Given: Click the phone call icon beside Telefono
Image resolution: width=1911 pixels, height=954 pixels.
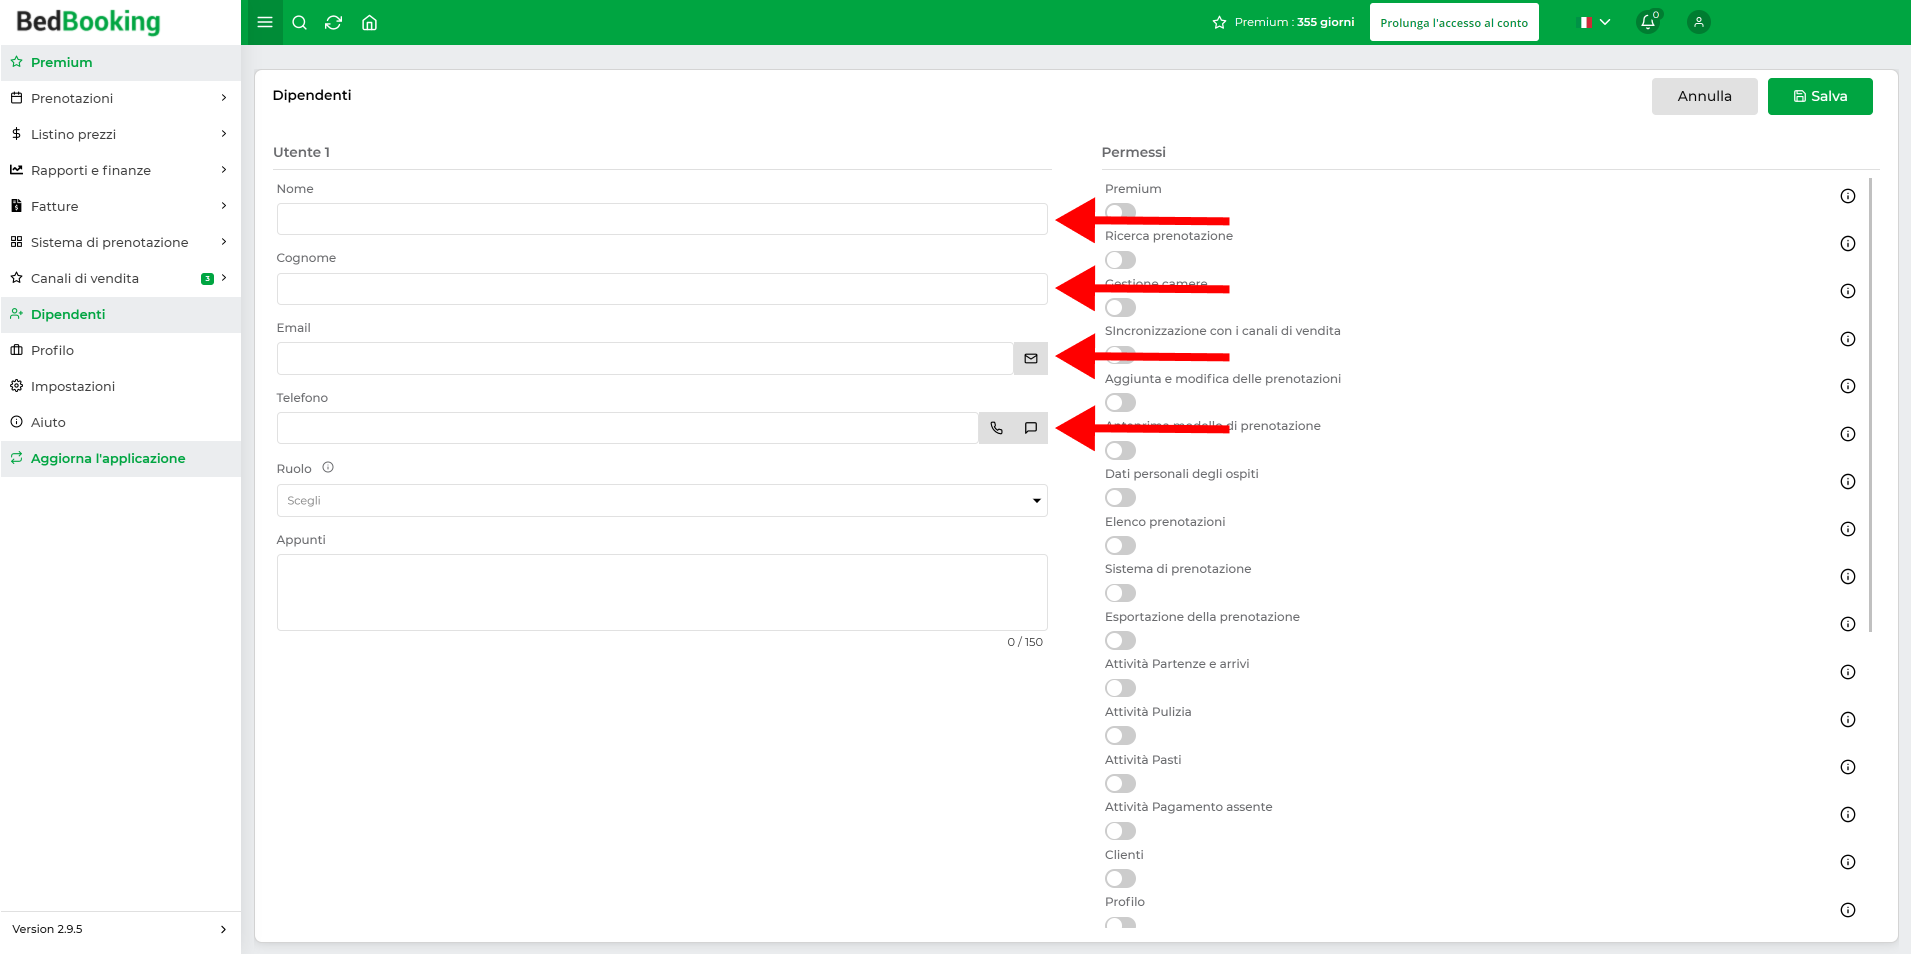Looking at the screenshot, I should [997, 428].
